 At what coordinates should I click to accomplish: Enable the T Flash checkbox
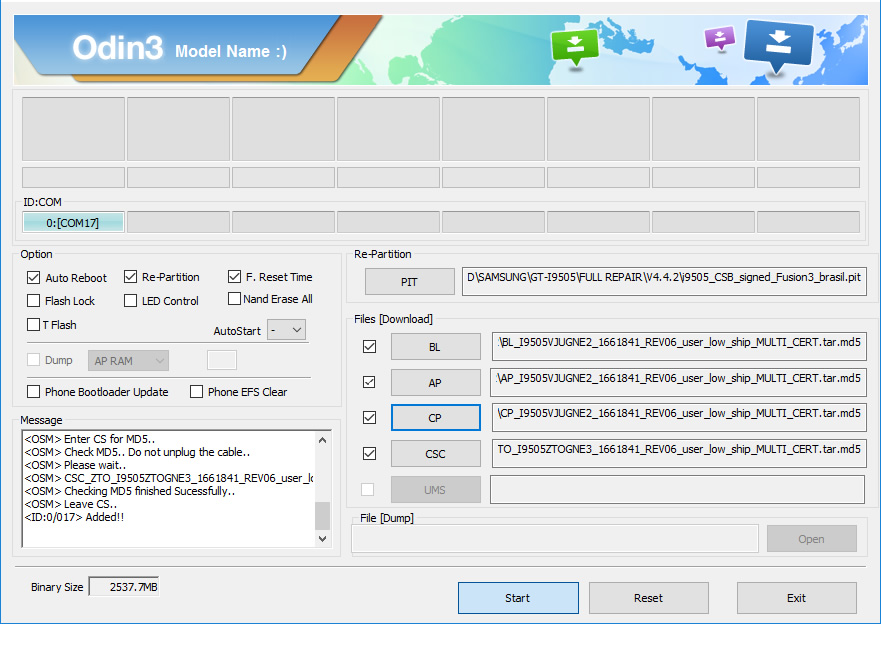[34, 324]
